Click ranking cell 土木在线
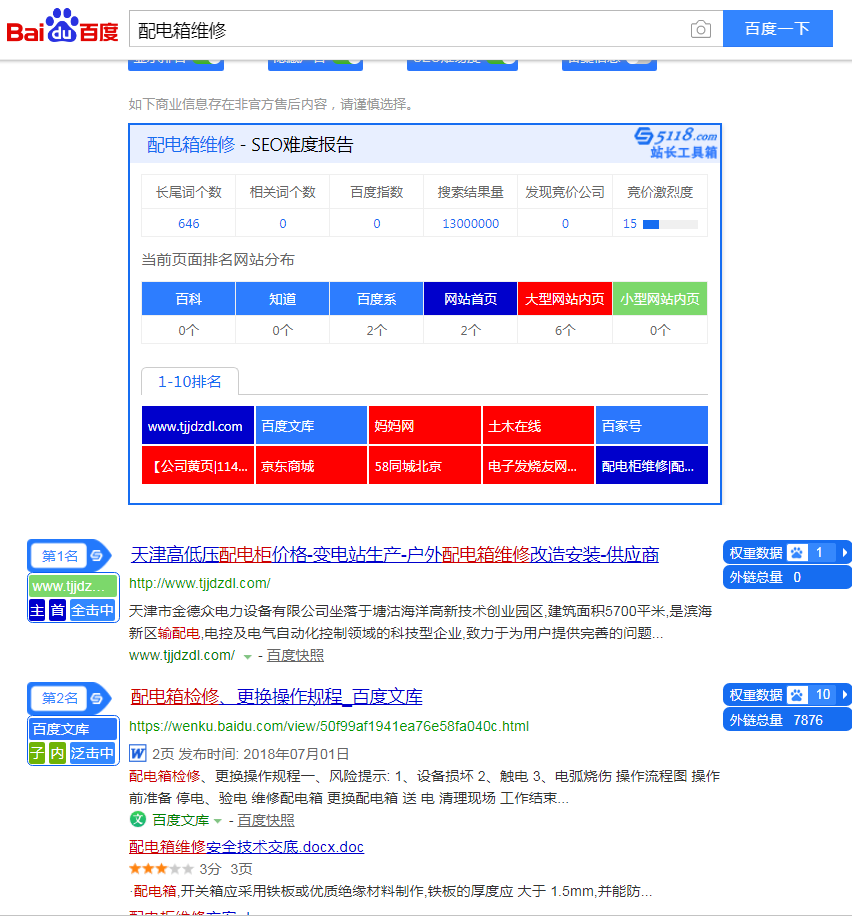 (x=538, y=425)
